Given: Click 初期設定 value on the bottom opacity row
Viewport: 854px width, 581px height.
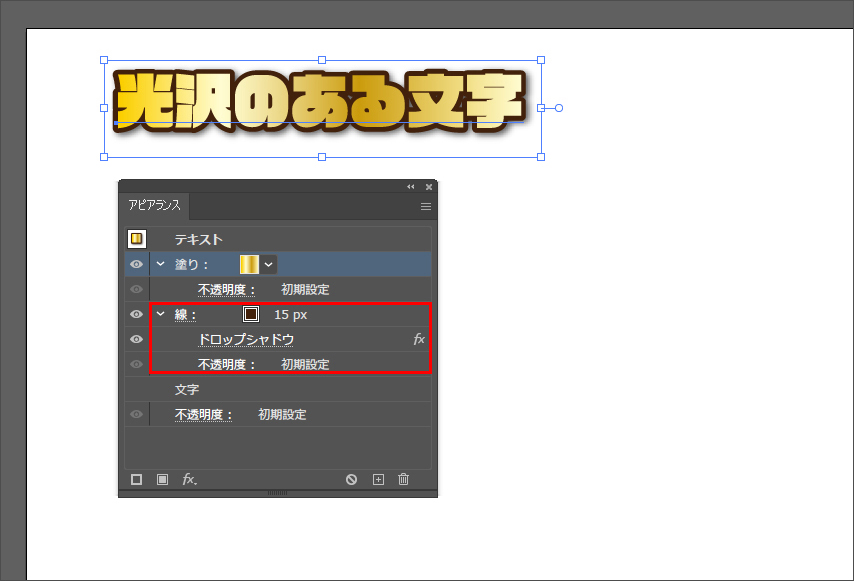Looking at the screenshot, I should click(282, 414).
